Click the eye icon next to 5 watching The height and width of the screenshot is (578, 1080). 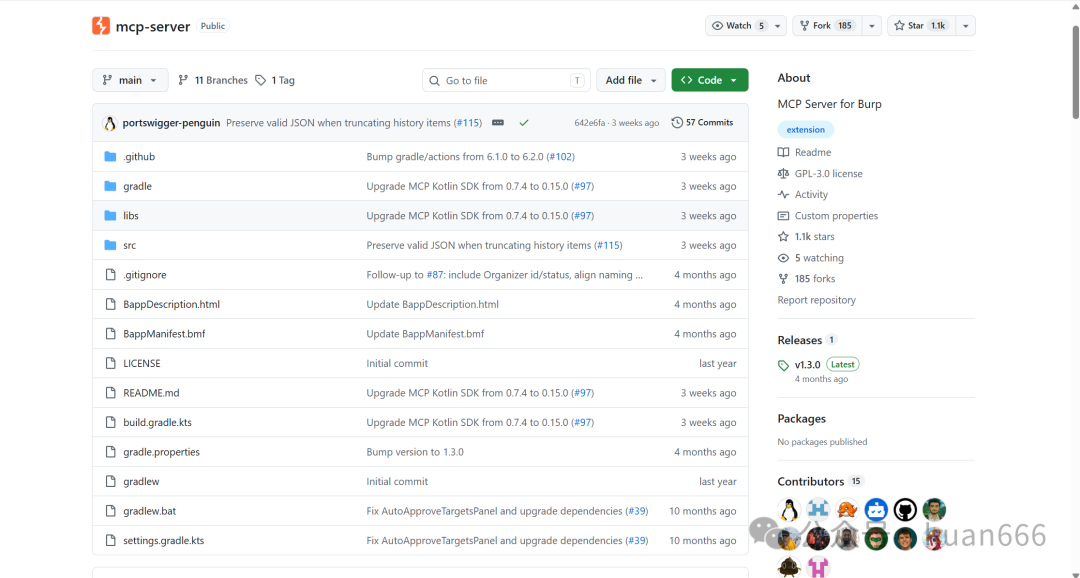[x=783, y=258]
